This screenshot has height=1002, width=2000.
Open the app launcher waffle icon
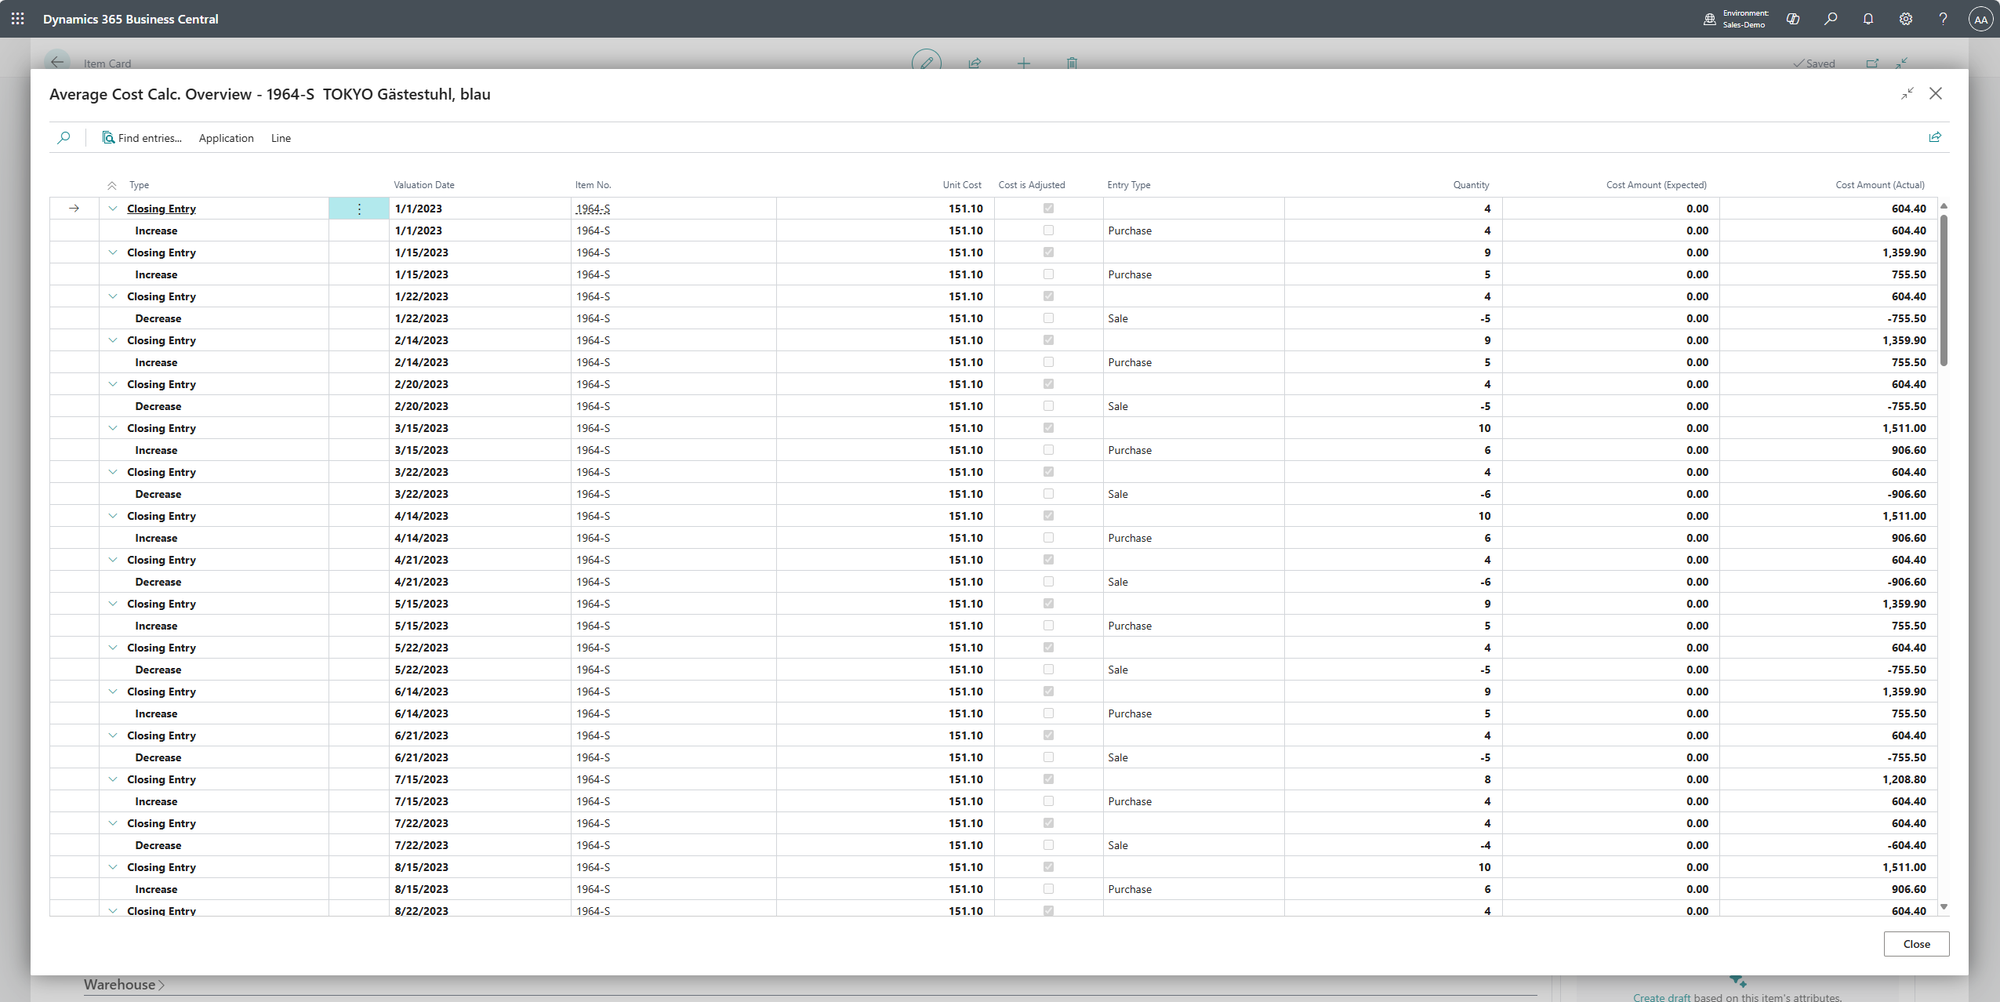pyautogui.click(x=18, y=19)
